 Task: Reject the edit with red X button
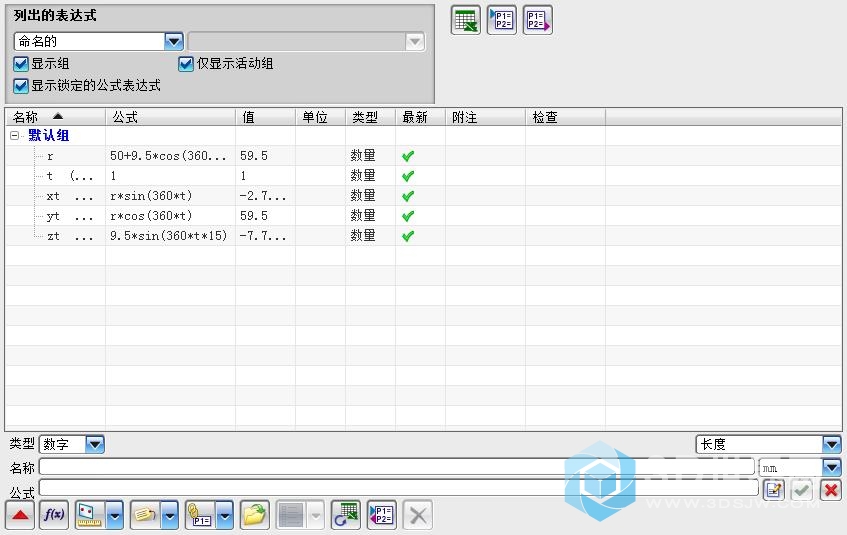pyautogui.click(x=831, y=490)
